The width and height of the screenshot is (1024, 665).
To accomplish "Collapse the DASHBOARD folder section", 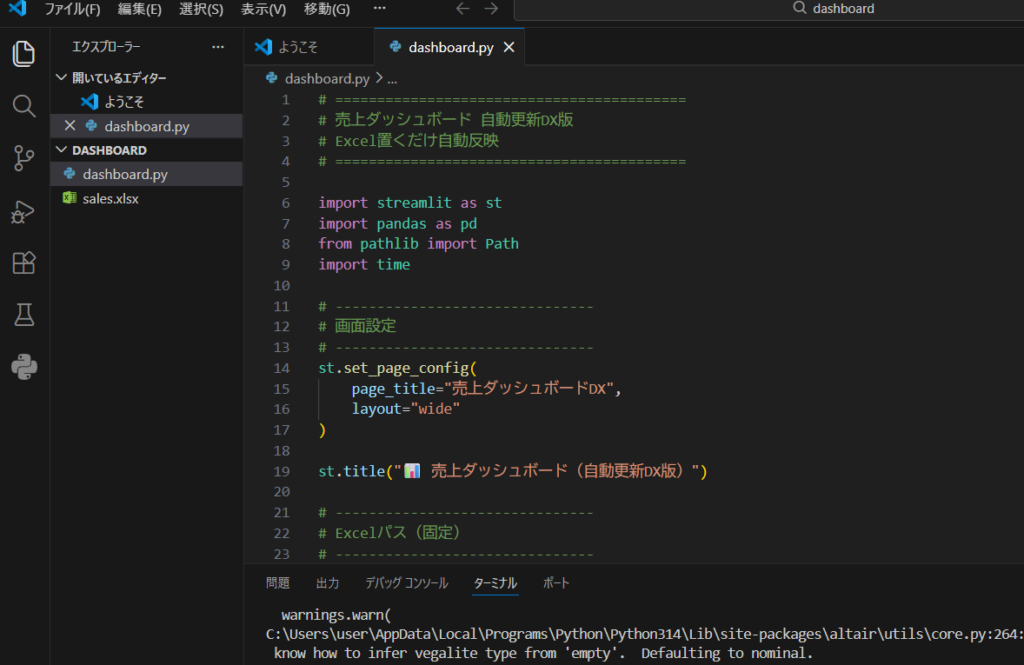I will click(x=63, y=150).
